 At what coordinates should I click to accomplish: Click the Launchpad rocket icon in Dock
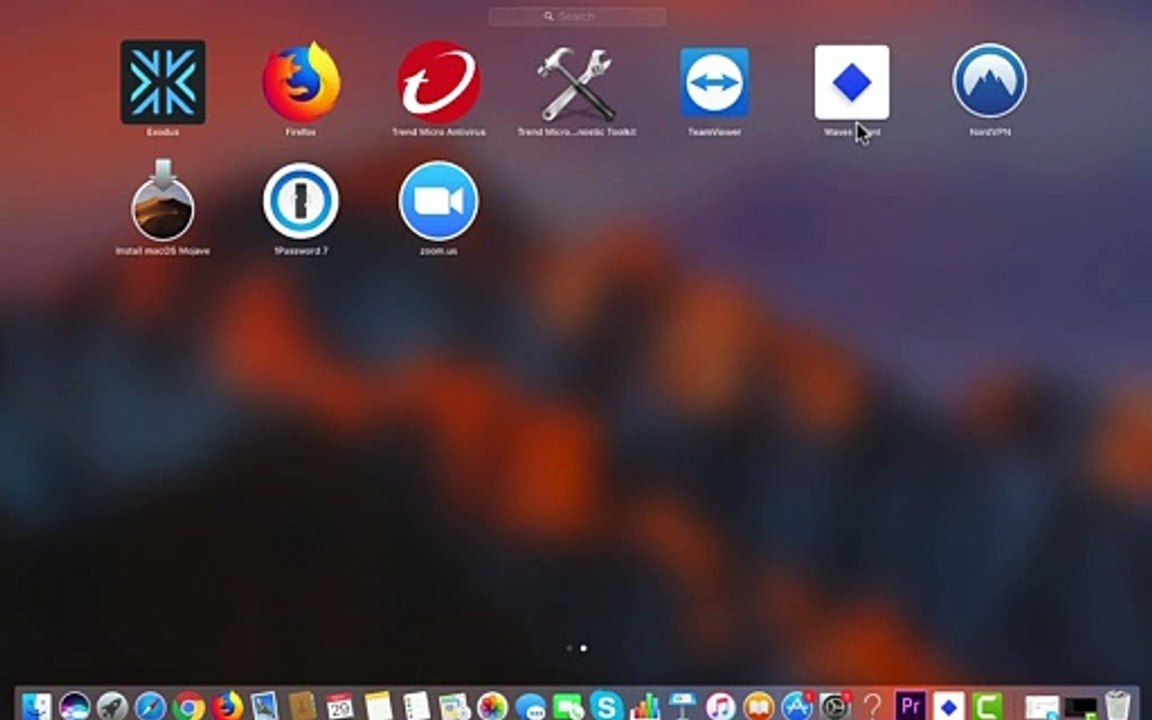tap(112, 706)
